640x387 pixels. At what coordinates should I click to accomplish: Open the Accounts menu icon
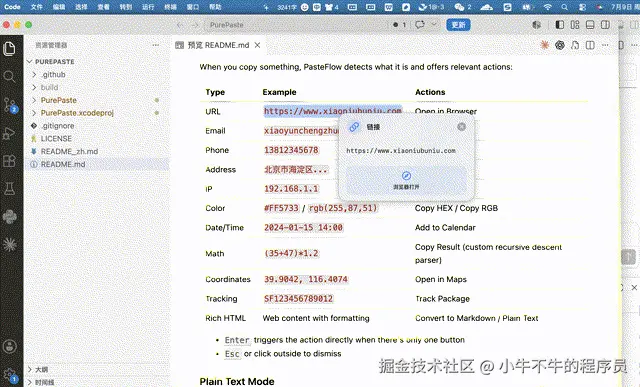click(x=9, y=347)
